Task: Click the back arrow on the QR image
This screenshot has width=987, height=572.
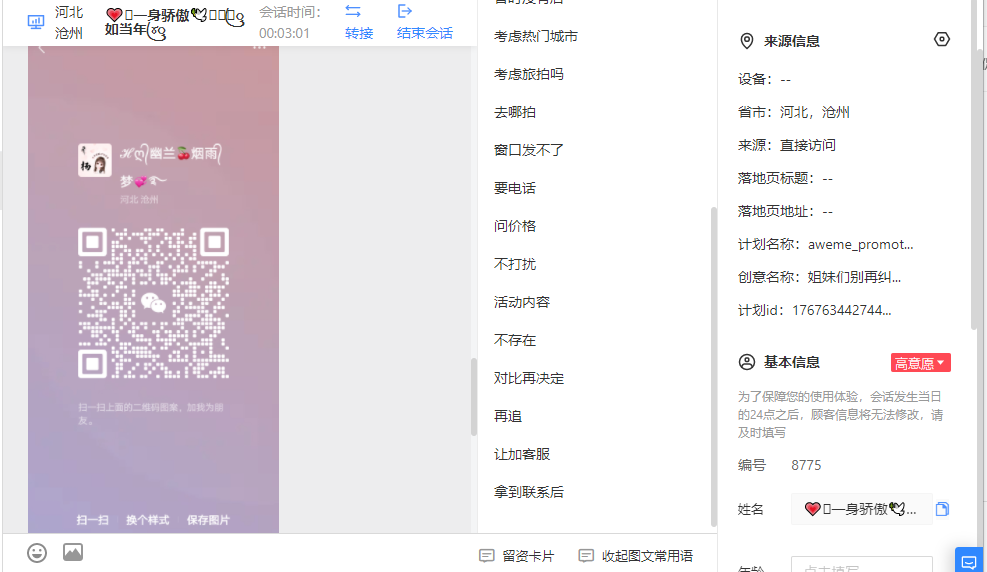Action: click(x=42, y=48)
